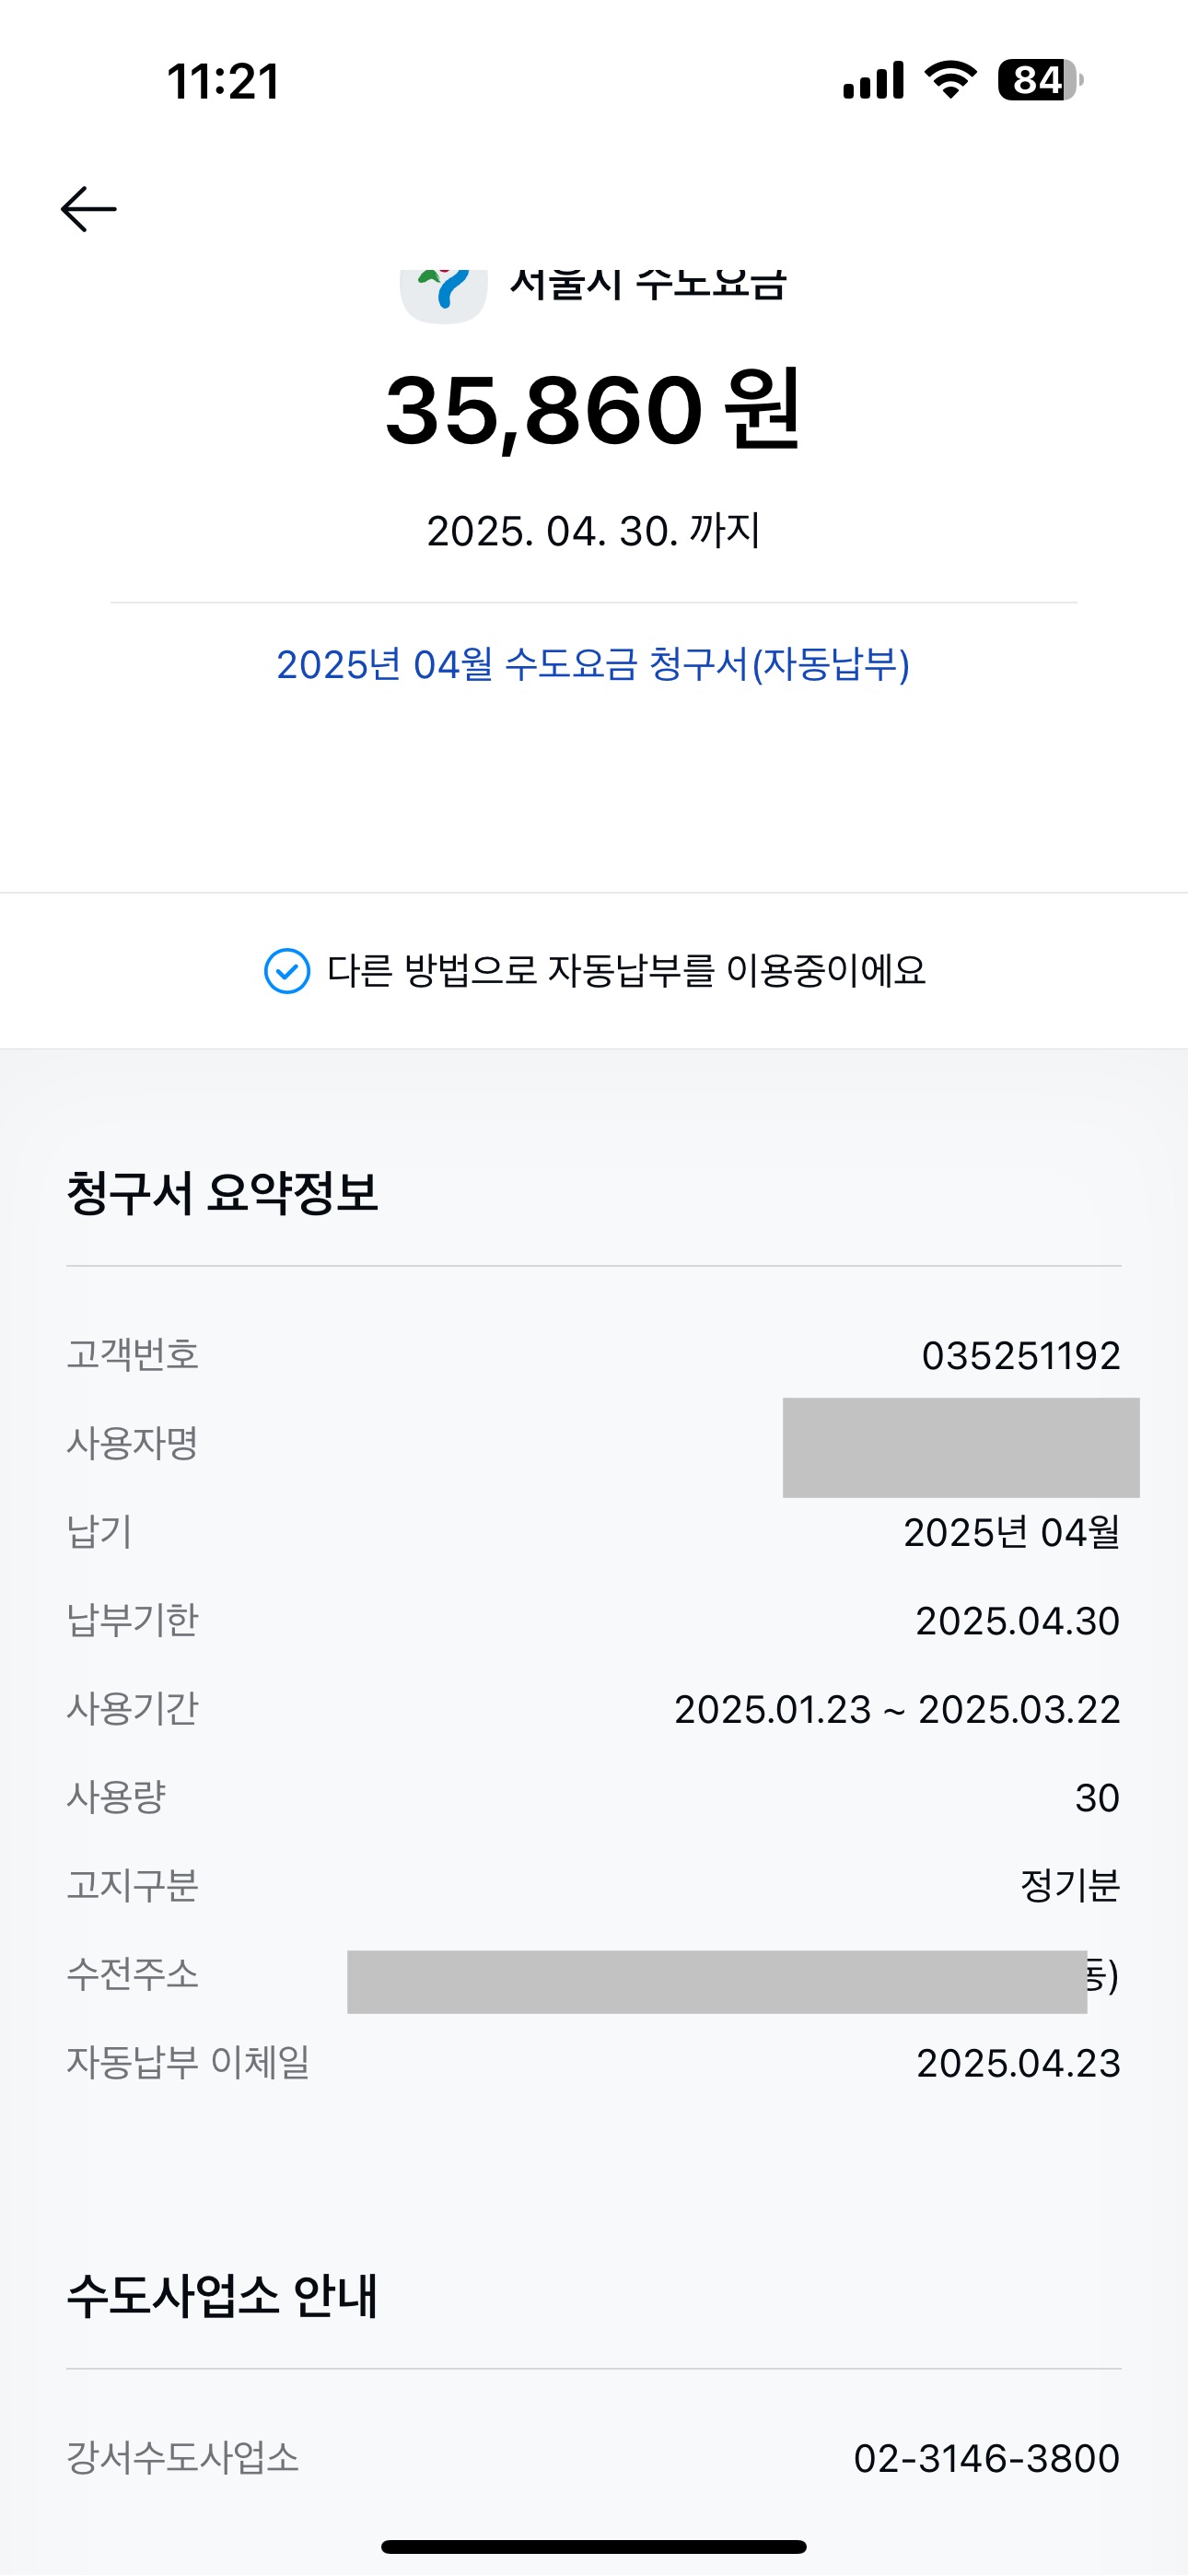This screenshot has height=2576, width=1188.
Task: Tap the 청구서 요약정보 section heading
Action: click(222, 1193)
